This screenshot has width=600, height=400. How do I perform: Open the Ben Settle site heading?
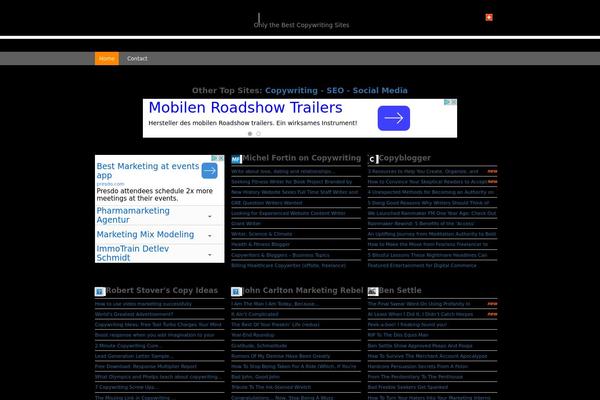[400, 291]
